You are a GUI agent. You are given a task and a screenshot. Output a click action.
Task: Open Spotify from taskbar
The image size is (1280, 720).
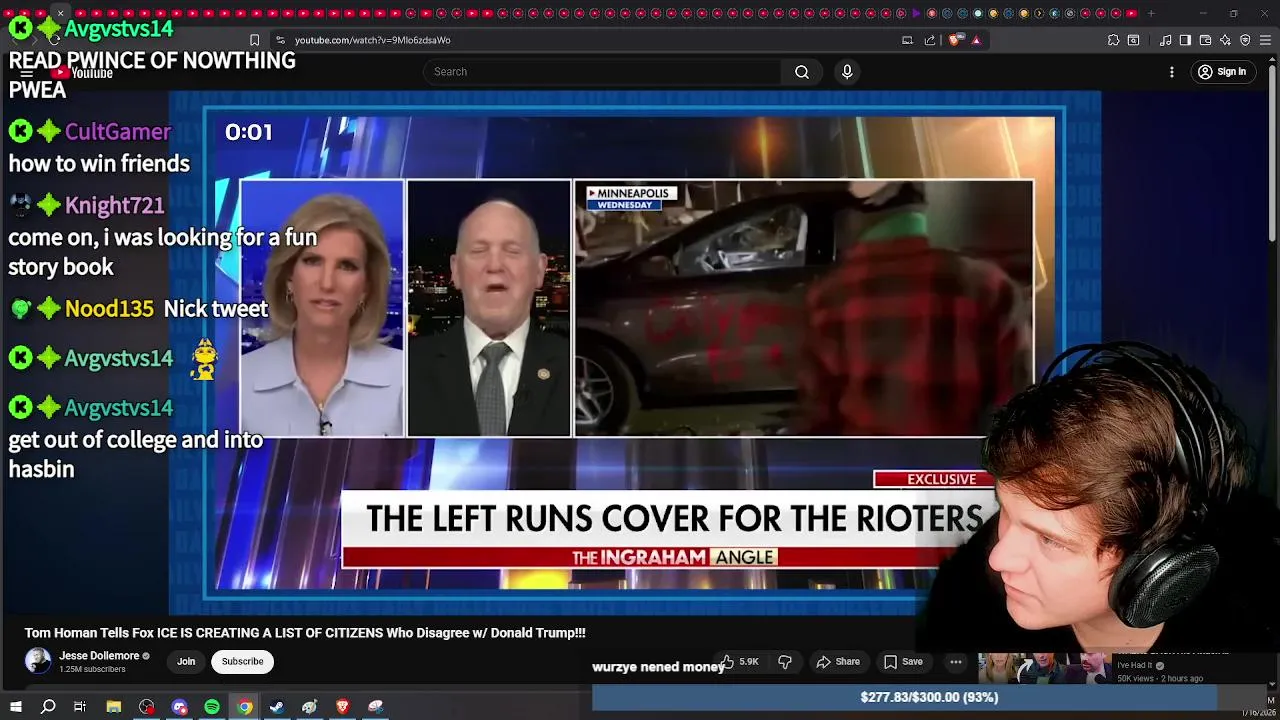(x=212, y=707)
